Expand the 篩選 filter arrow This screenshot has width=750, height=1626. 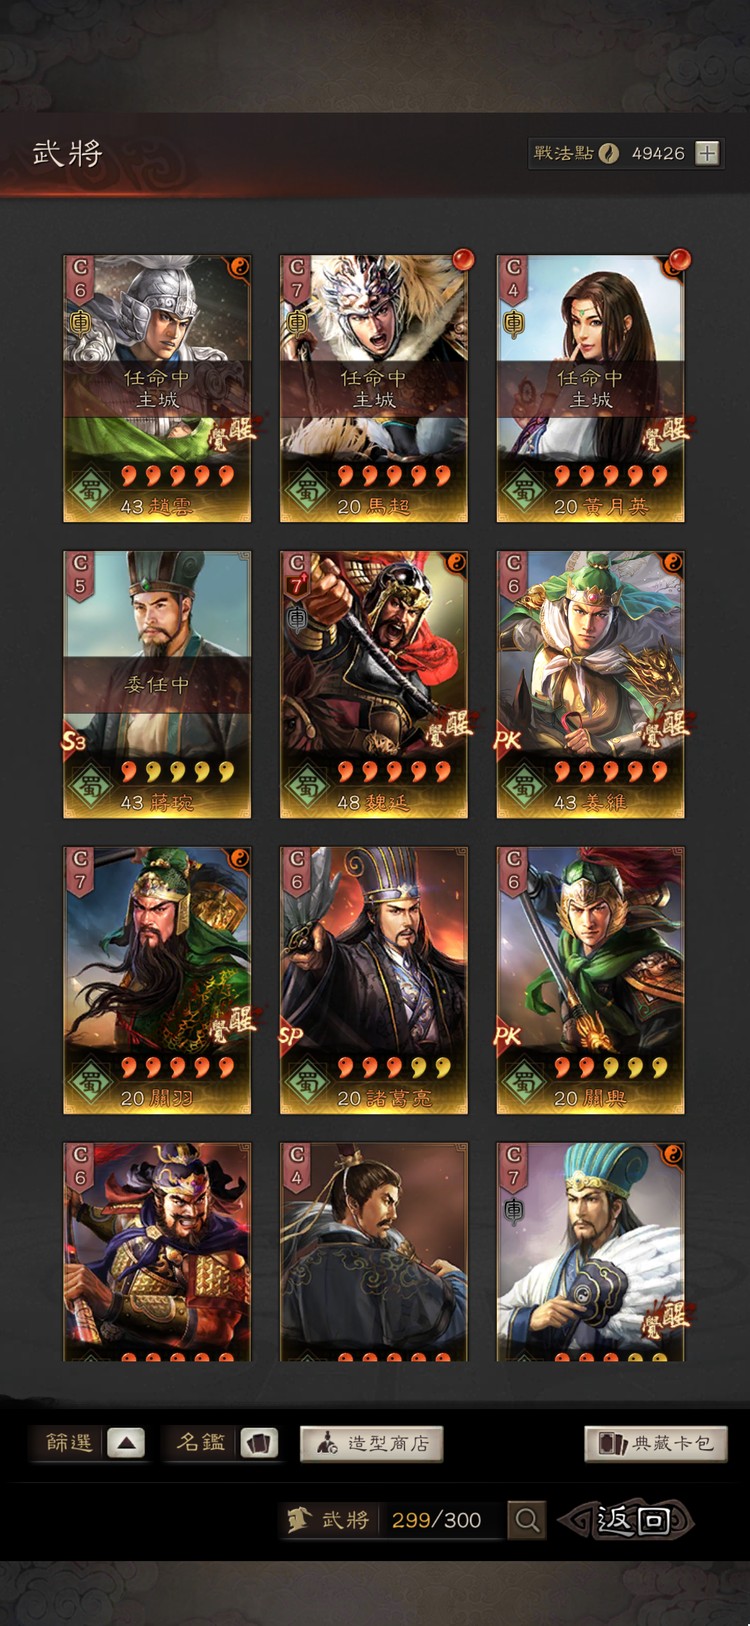126,1443
